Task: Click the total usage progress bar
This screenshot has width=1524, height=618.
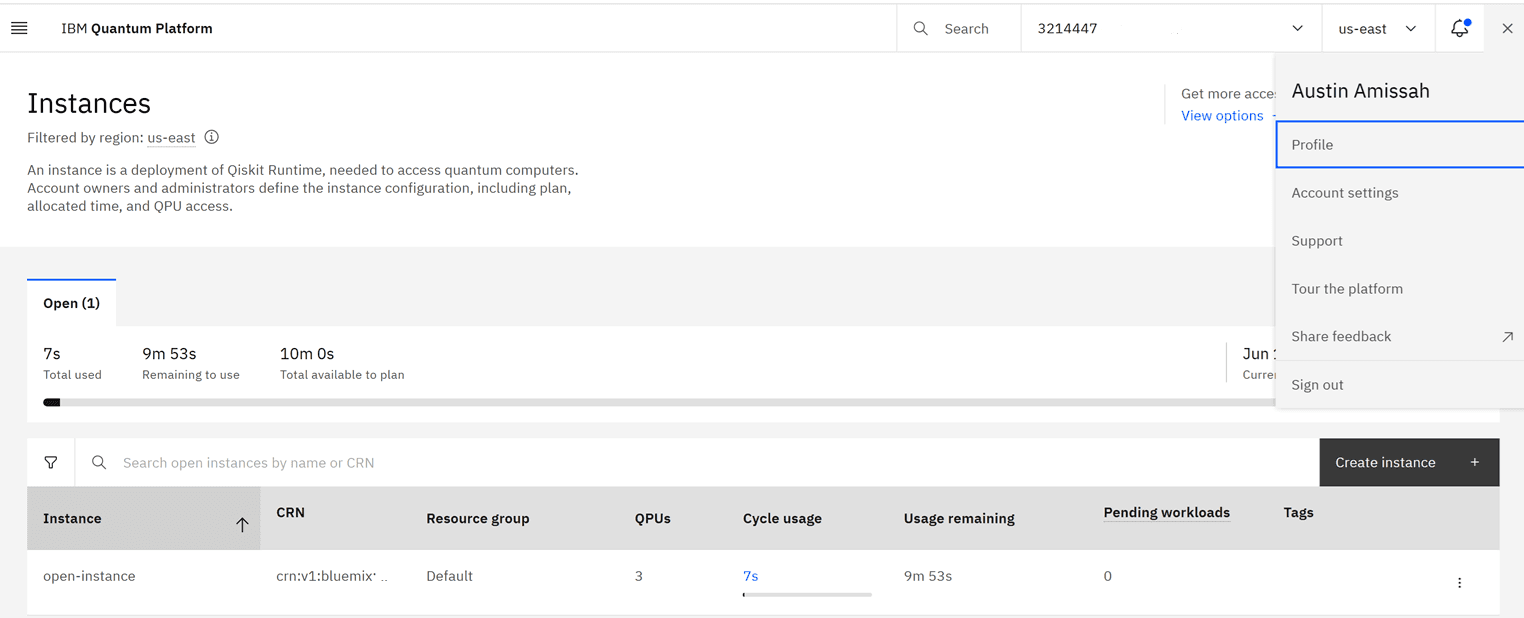Action: 659,402
